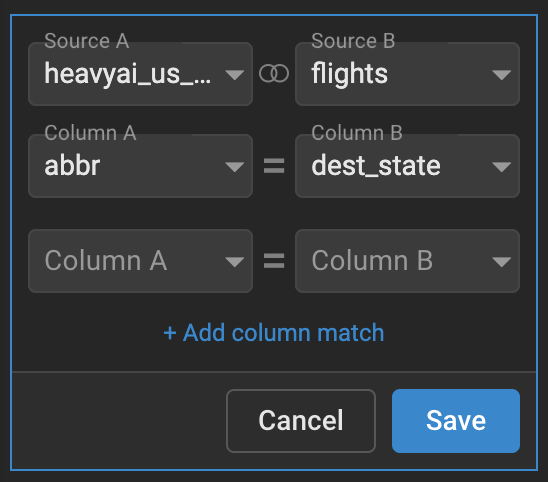Choose a value in the empty Column A field
The image size is (548, 482).
pyautogui.click(x=140, y=261)
